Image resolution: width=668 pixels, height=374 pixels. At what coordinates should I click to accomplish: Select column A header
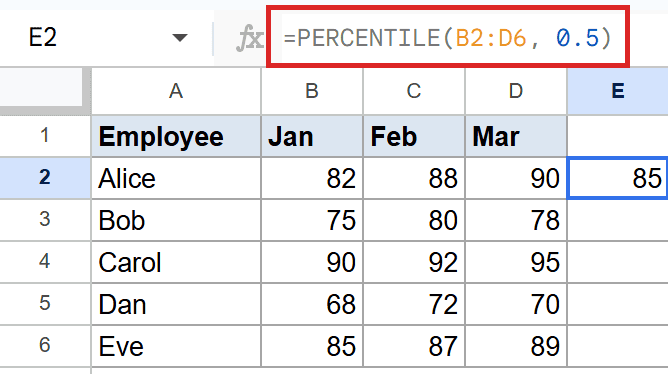coord(176,91)
